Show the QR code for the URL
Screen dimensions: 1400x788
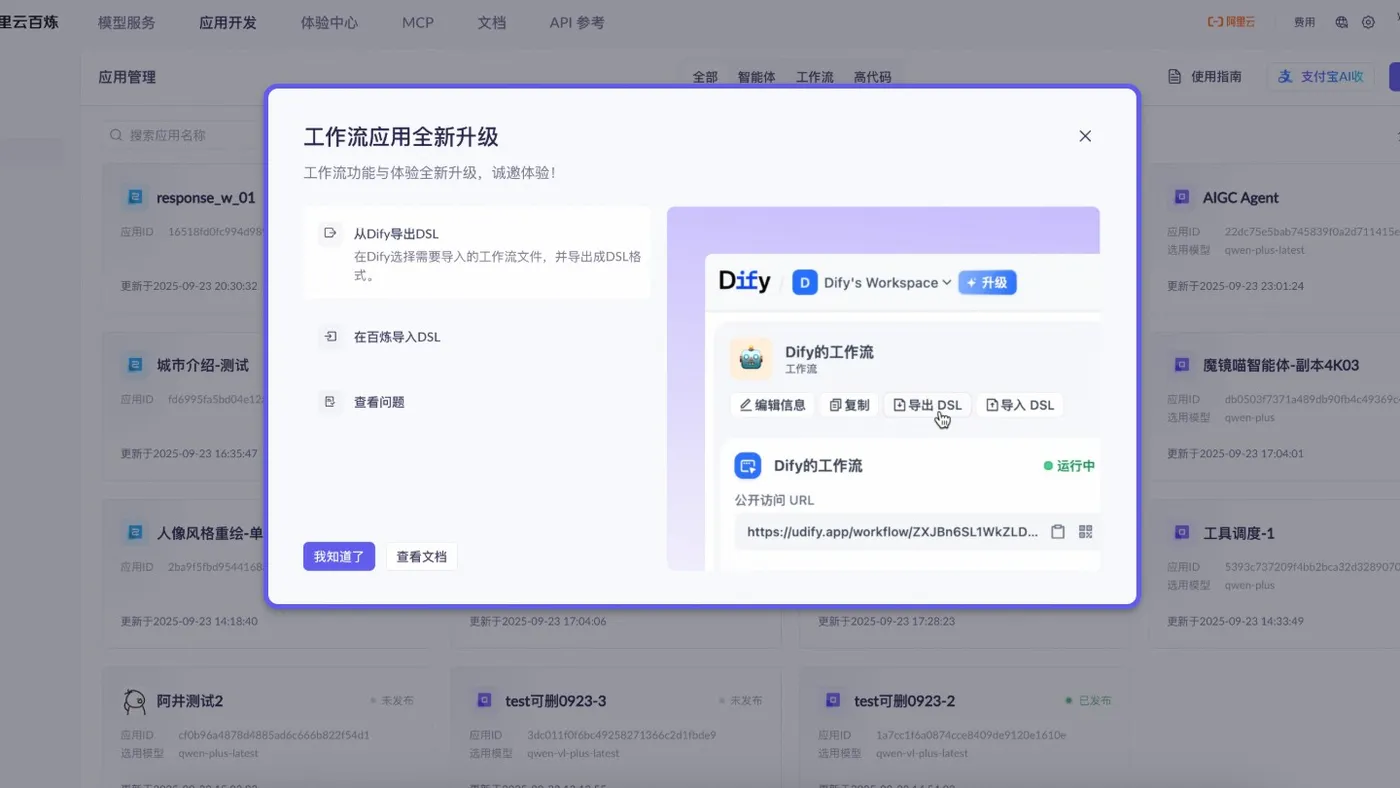click(1086, 532)
